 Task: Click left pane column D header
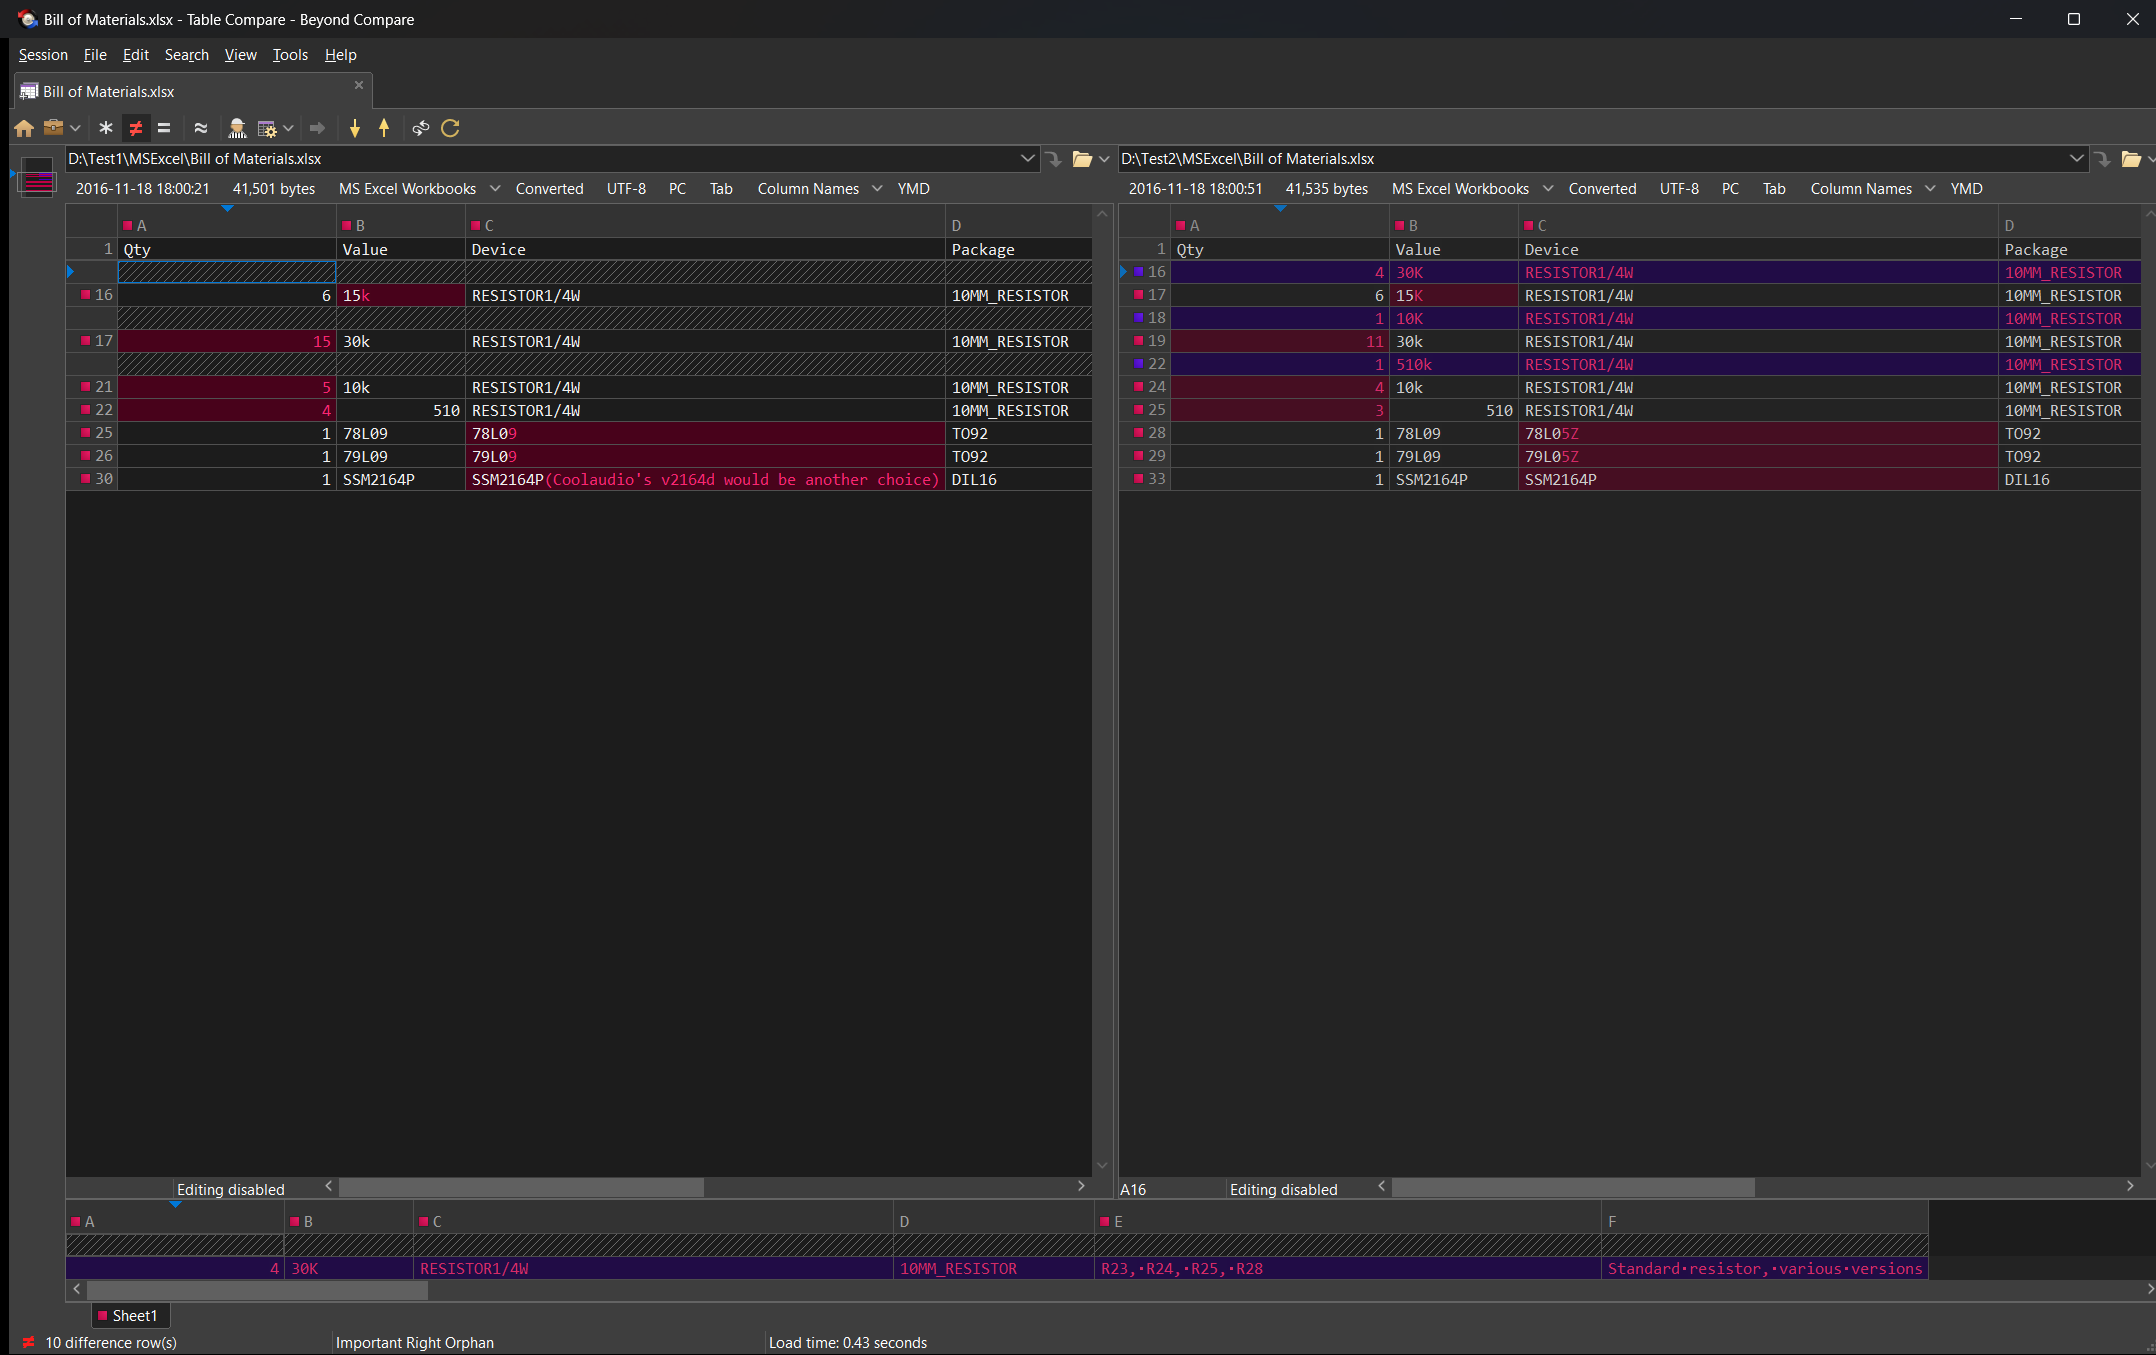(x=1018, y=225)
